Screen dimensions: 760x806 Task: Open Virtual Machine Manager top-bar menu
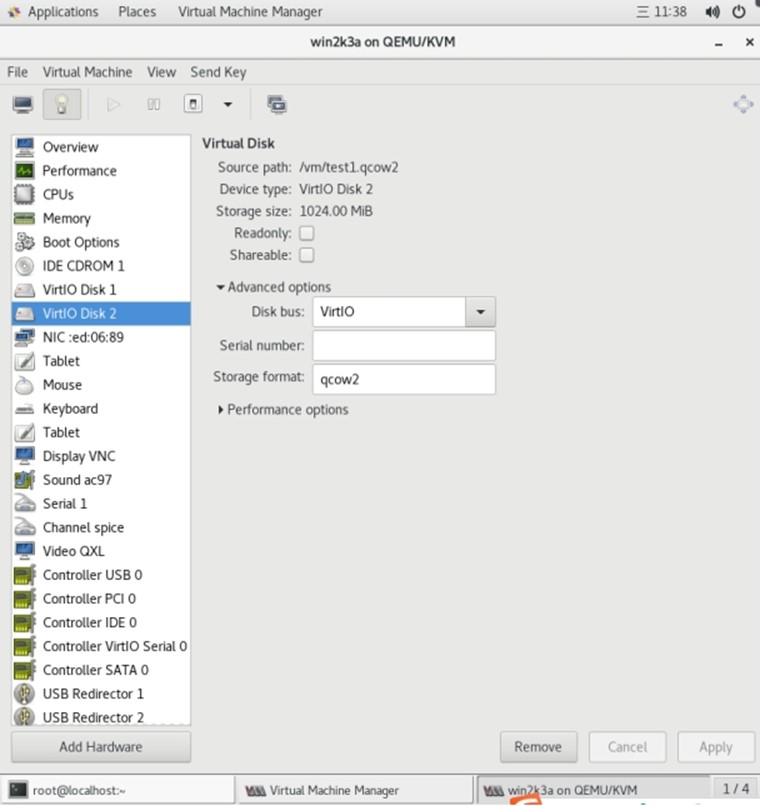[250, 12]
